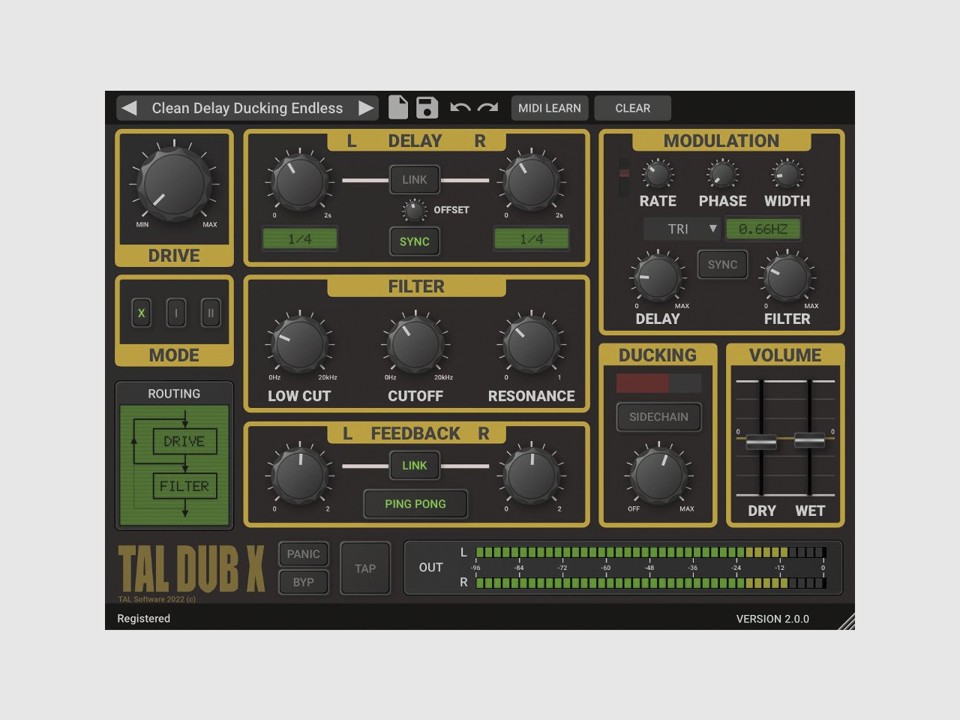
Task: Click the modulation DELAY amount knob
Action: coord(658,277)
